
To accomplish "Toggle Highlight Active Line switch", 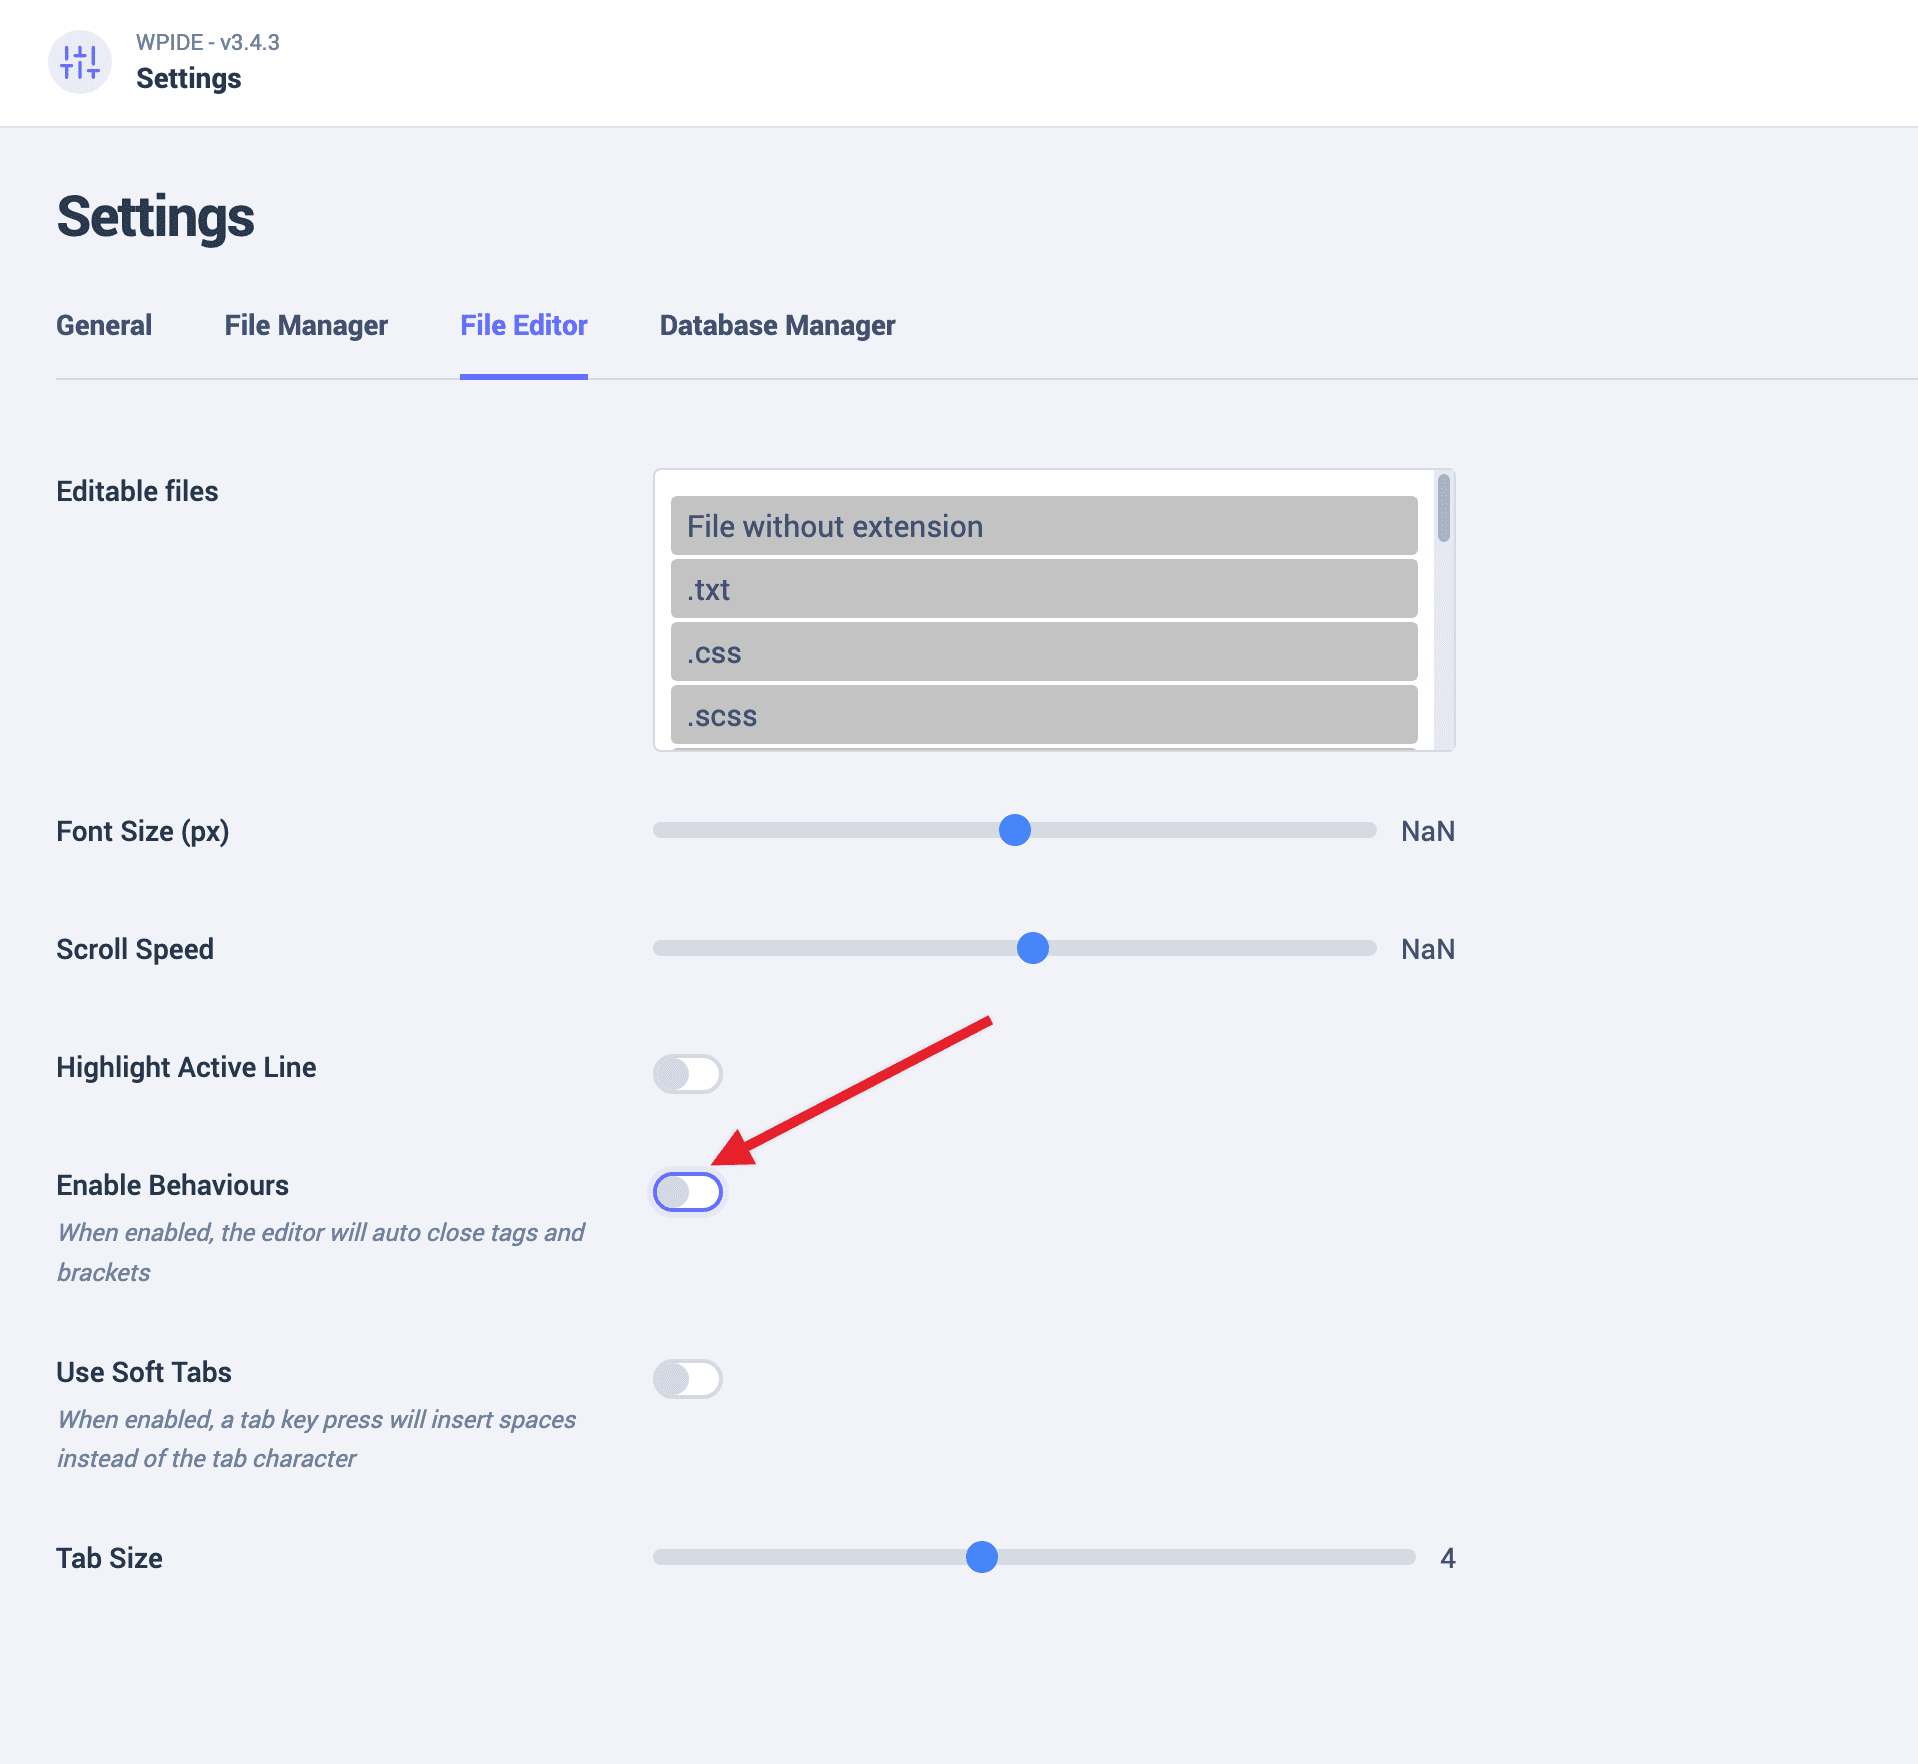I will pos(688,1074).
